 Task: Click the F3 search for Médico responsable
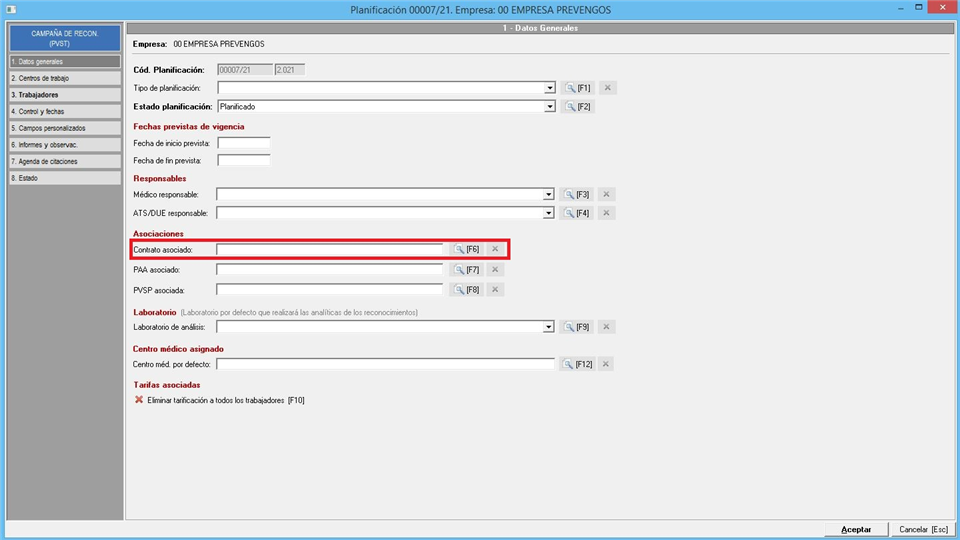coord(577,194)
